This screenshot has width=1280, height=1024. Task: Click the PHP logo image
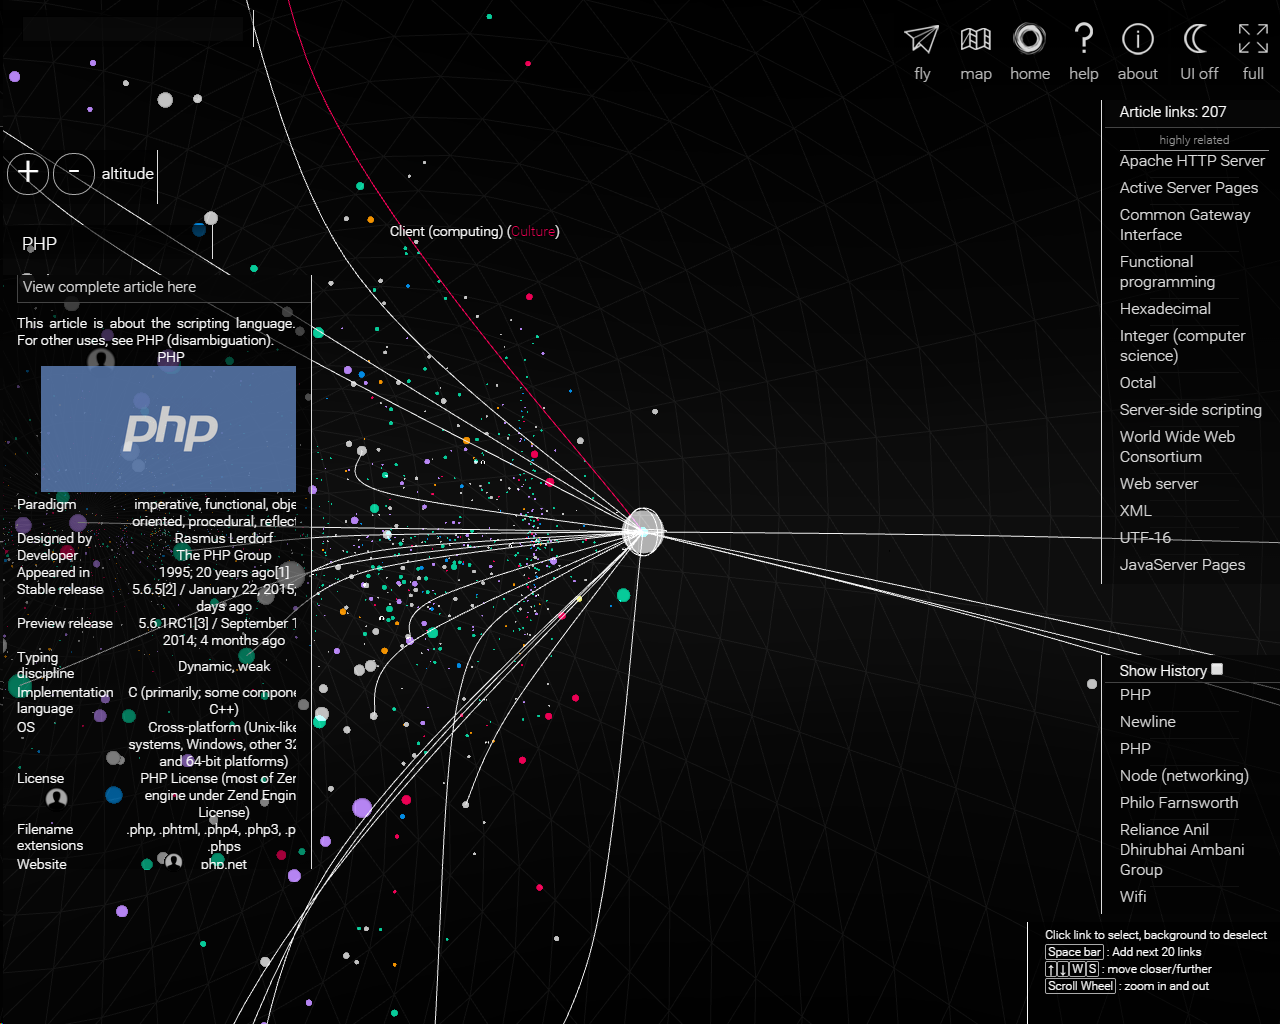click(168, 428)
